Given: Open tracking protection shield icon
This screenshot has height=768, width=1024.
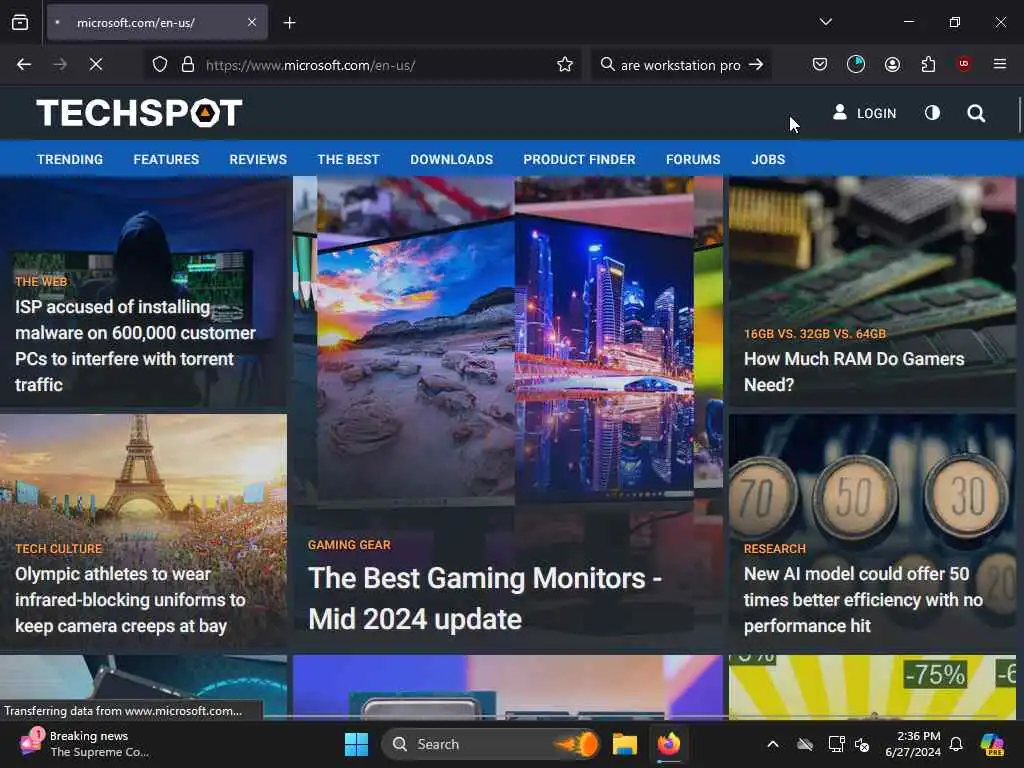Looking at the screenshot, I should [x=160, y=65].
